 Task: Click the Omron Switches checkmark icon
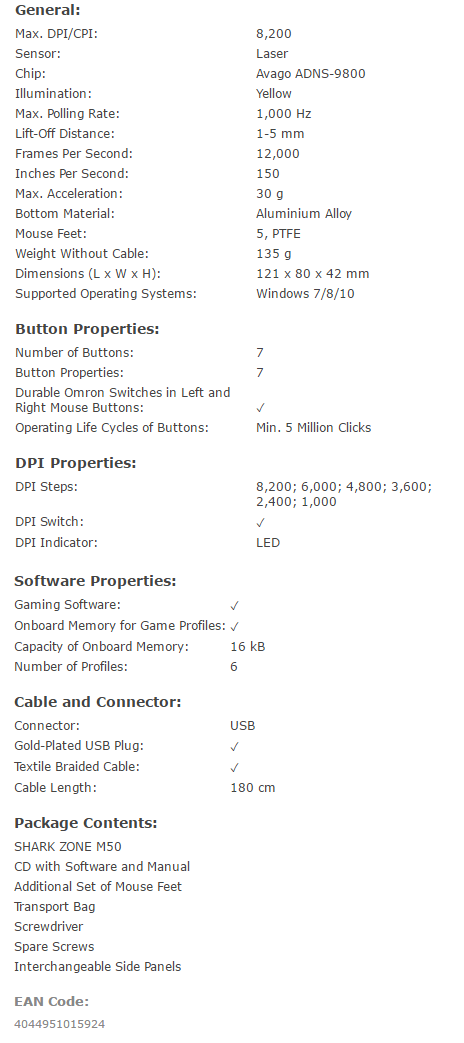click(261, 408)
